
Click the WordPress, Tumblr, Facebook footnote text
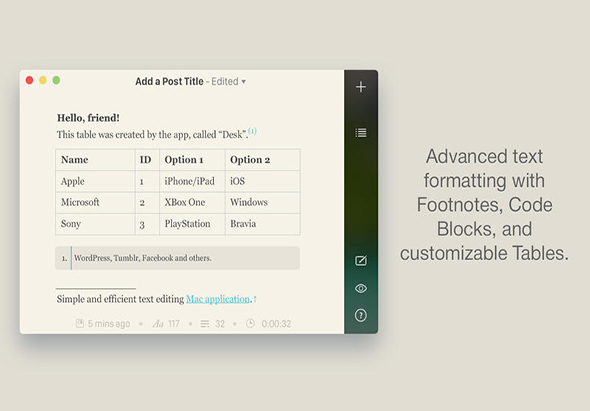pos(143,258)
